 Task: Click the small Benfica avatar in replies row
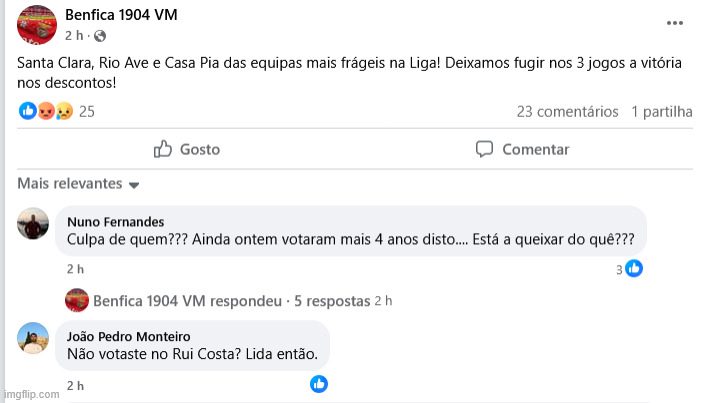[x=76, y=300]
